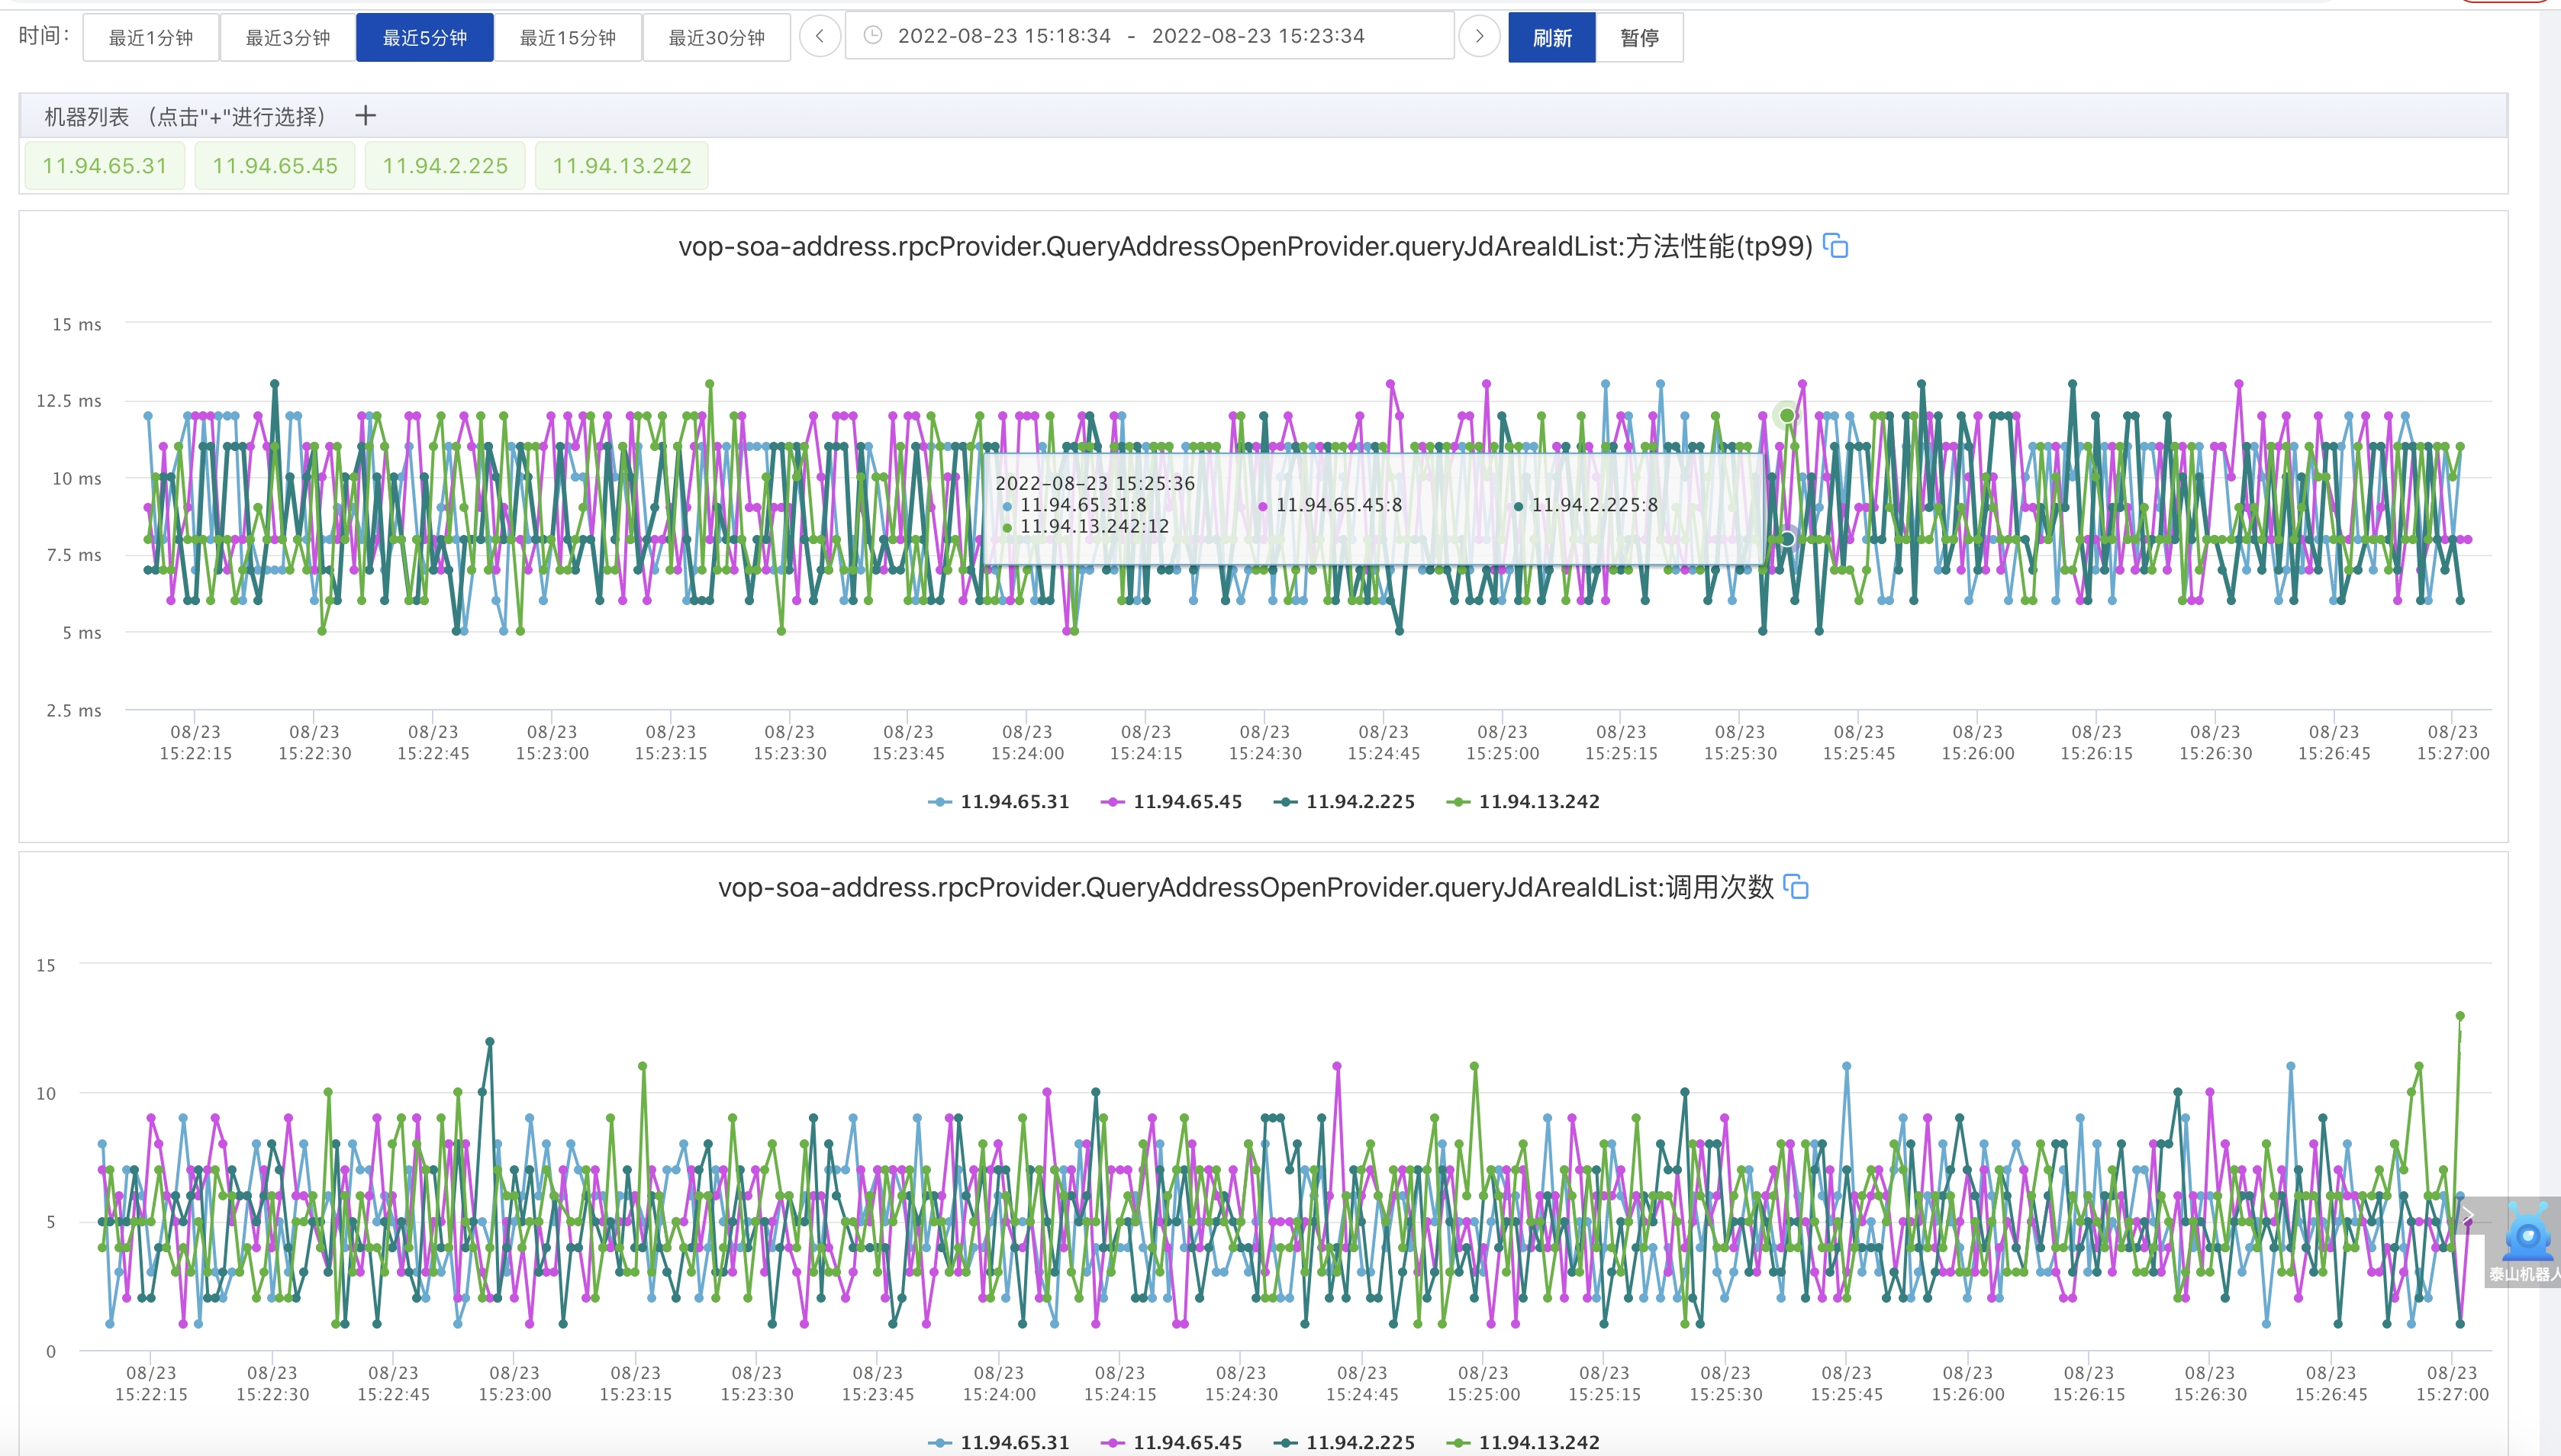Click the clock icon in date field
The width and height of the screenshot is (2561, 1456).
pos(873,36)
